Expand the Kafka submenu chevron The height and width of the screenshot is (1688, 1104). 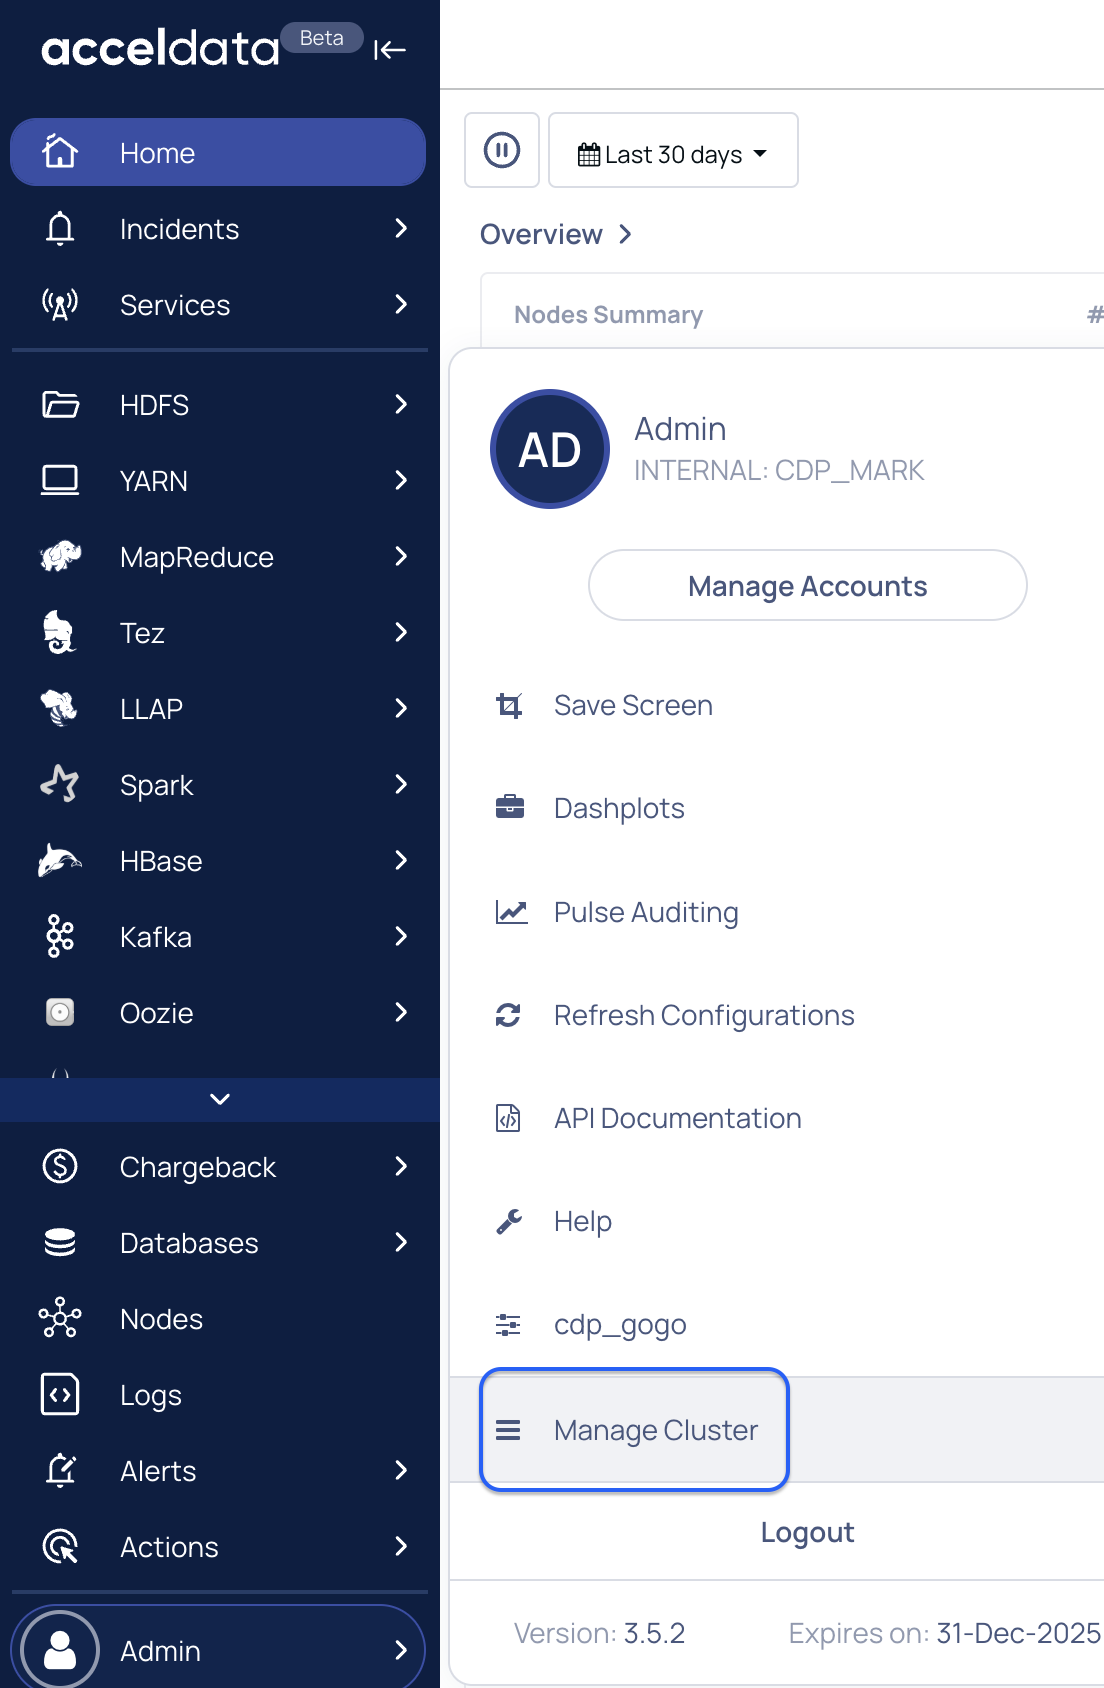tap(401, 936)
